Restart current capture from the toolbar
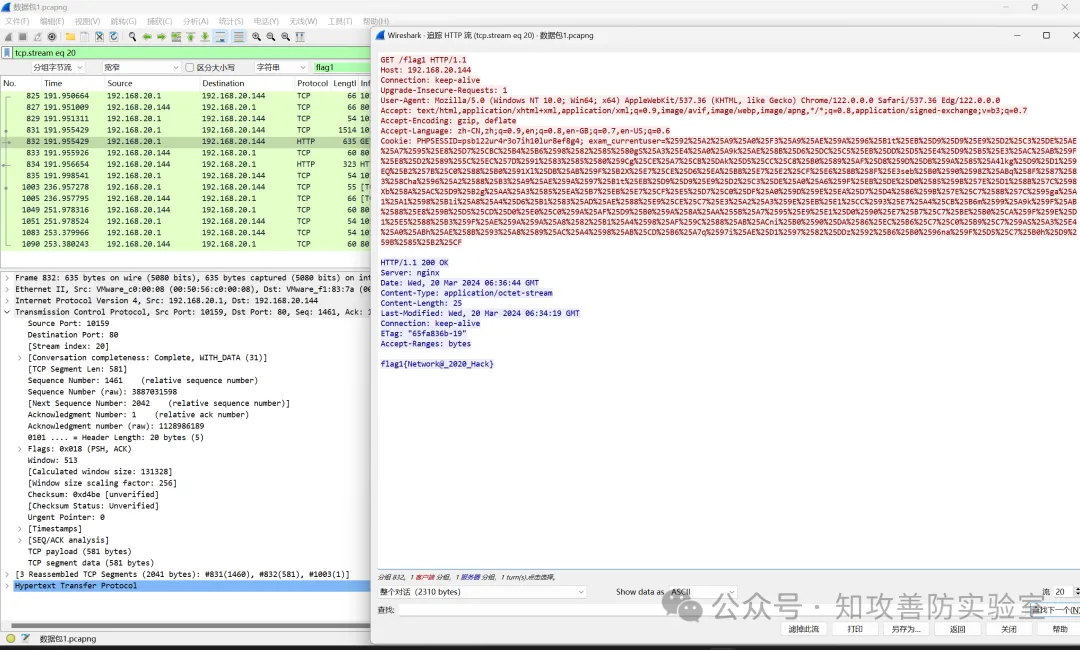Image resolution: width=1080 pixels, height=650 pixels. [37, 36]
